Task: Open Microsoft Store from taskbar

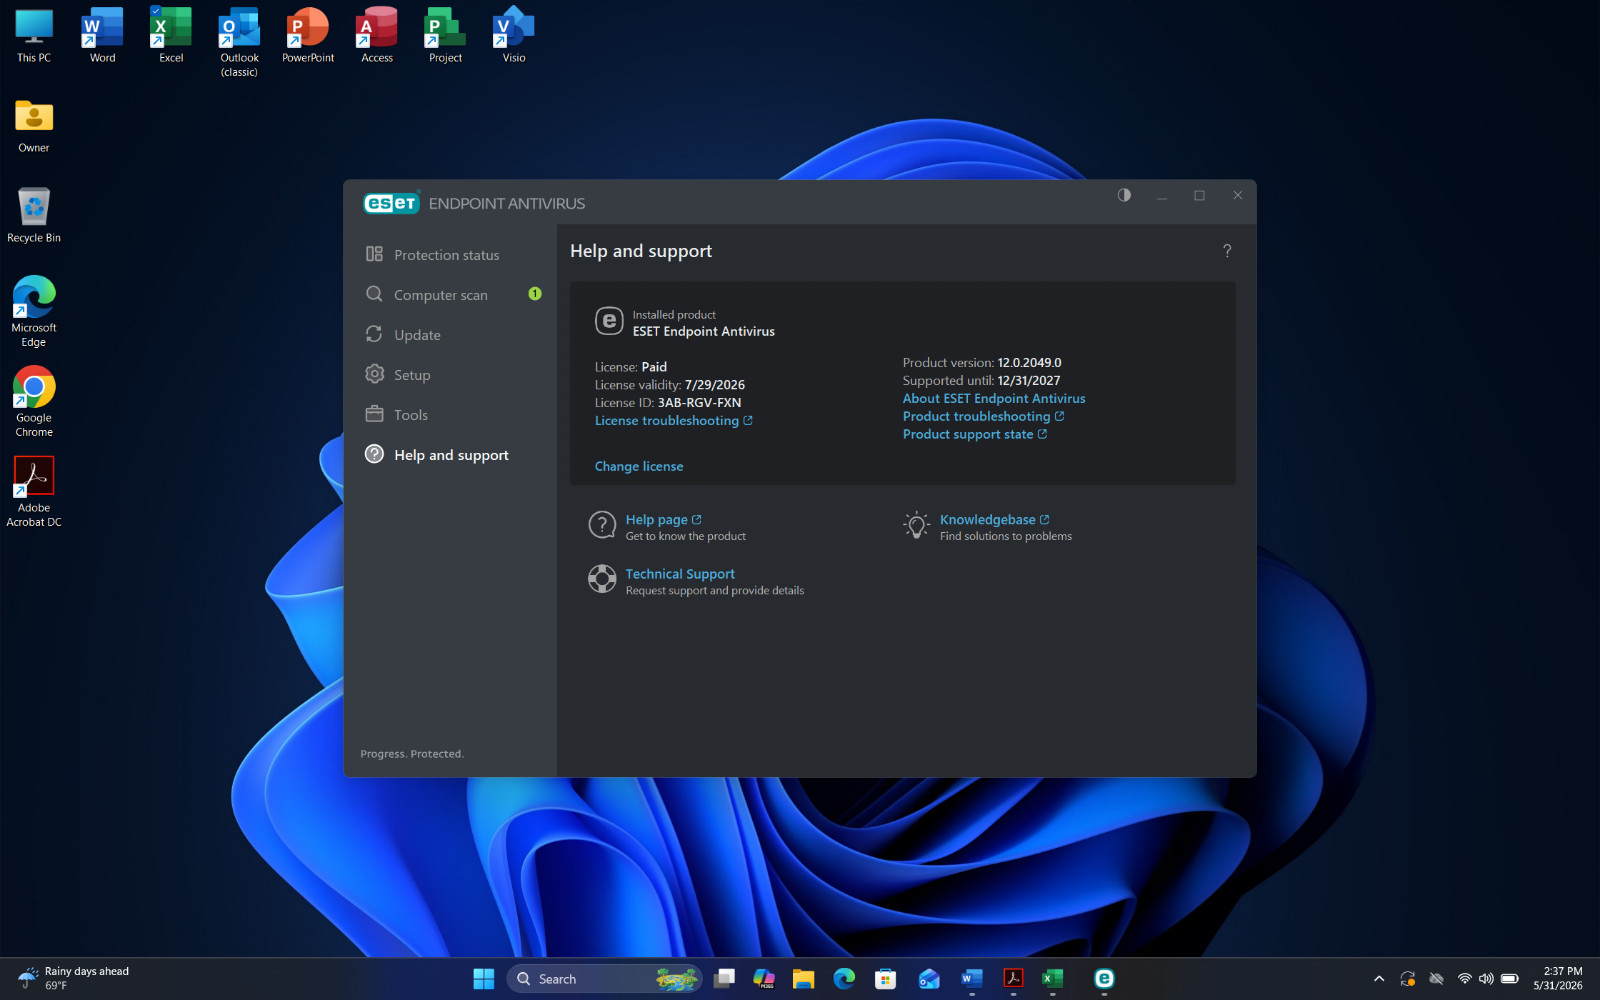Action: [885, 979]
